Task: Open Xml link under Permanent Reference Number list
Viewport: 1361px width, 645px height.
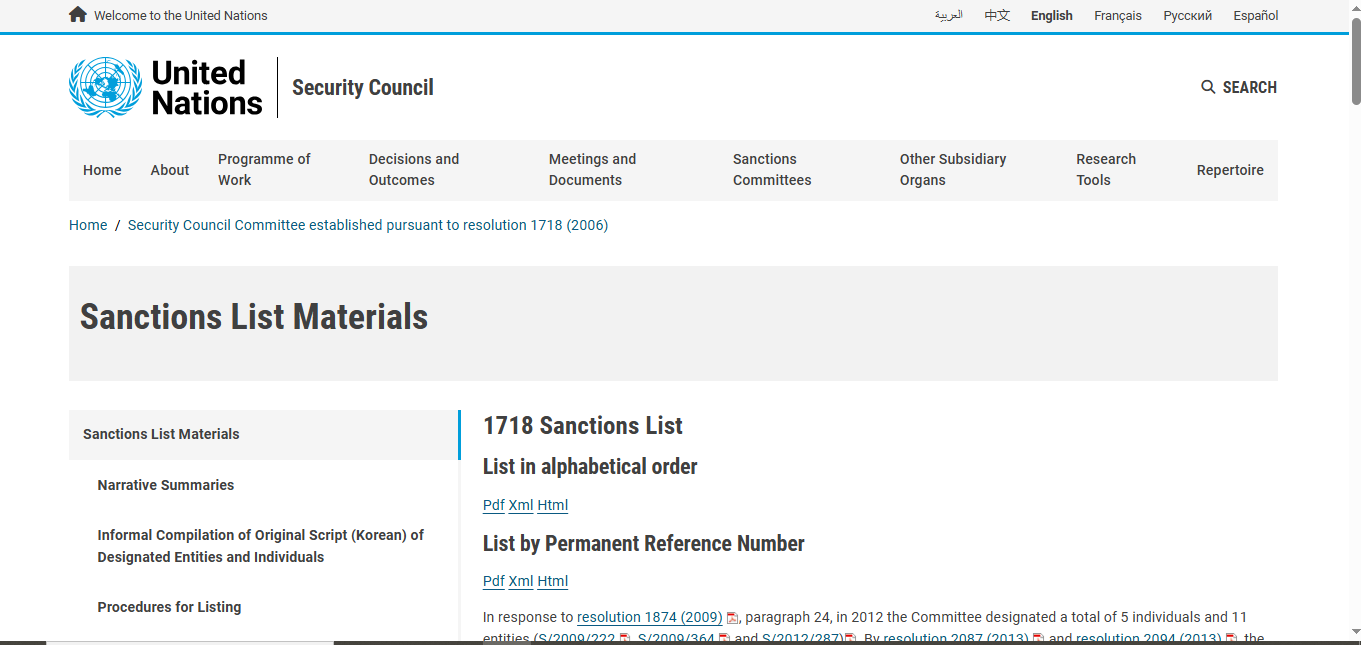Action: click(521, 581)
